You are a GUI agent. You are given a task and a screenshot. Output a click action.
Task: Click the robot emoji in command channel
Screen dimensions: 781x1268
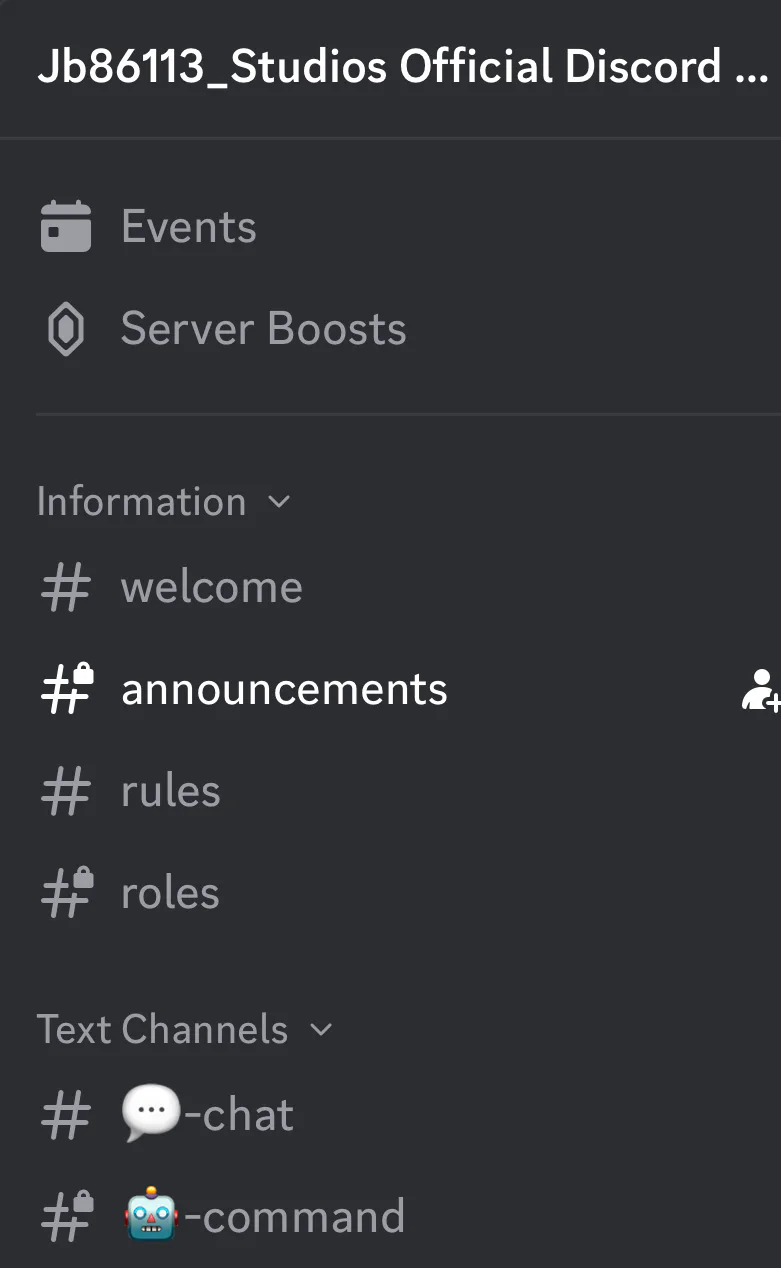point(151,1217)
